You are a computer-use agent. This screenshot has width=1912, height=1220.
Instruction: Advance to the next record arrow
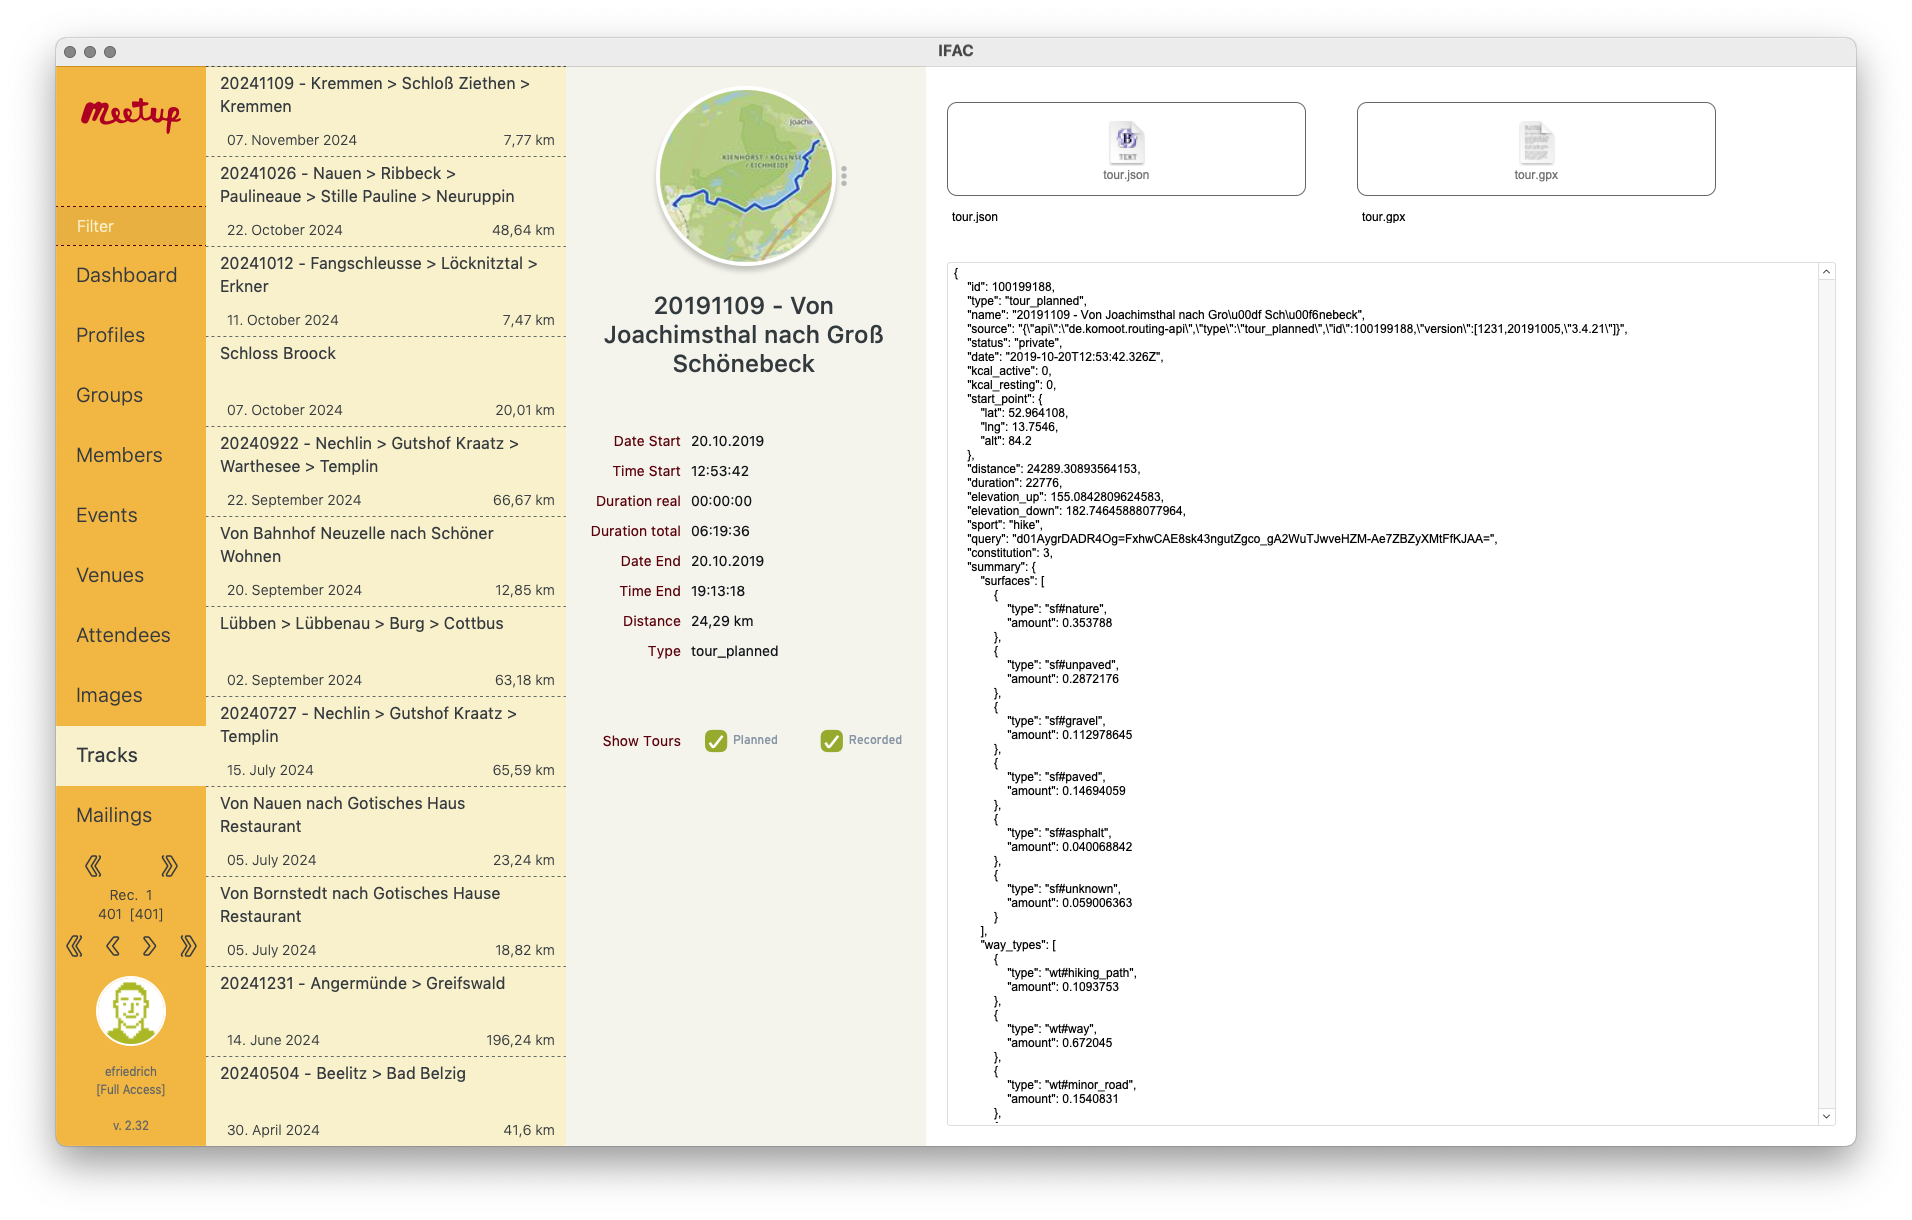click(150, 946)
